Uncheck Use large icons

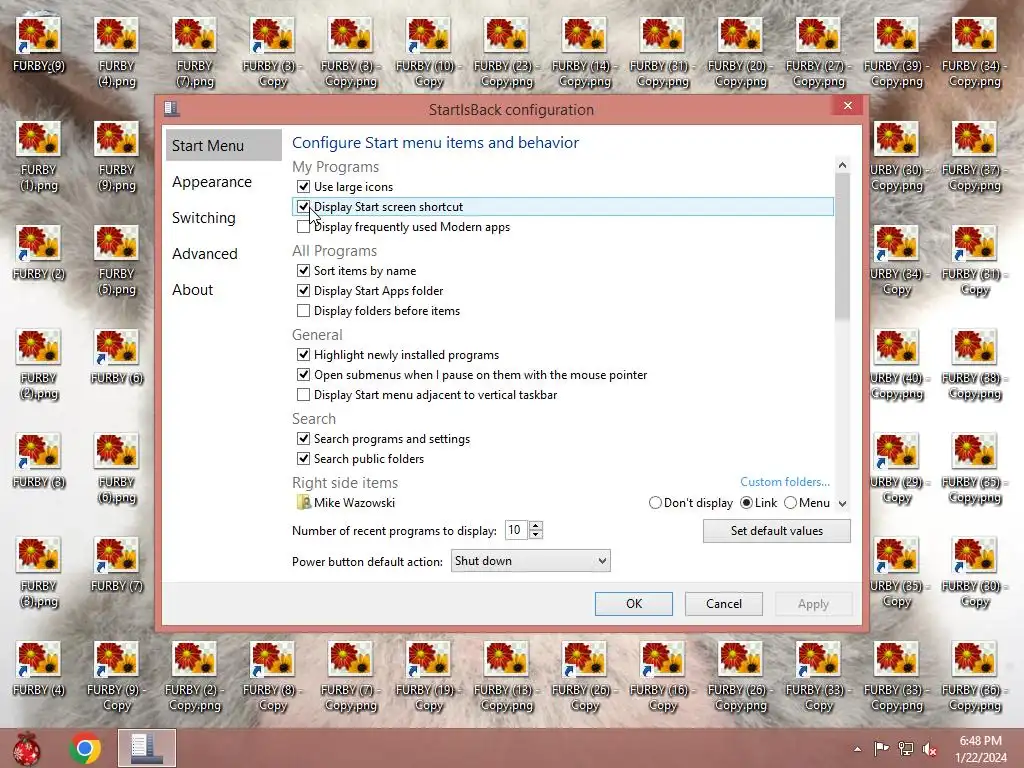coord(303,187)
